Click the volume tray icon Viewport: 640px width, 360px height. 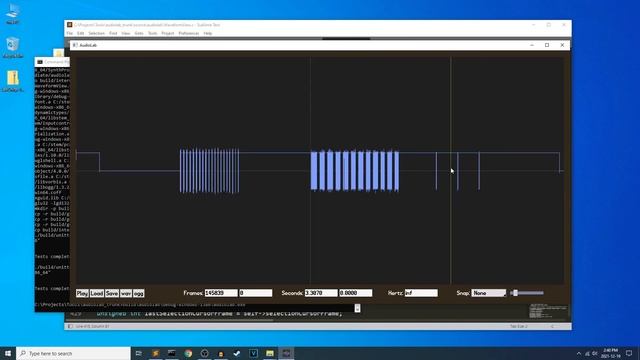click(x=595, y=353)
